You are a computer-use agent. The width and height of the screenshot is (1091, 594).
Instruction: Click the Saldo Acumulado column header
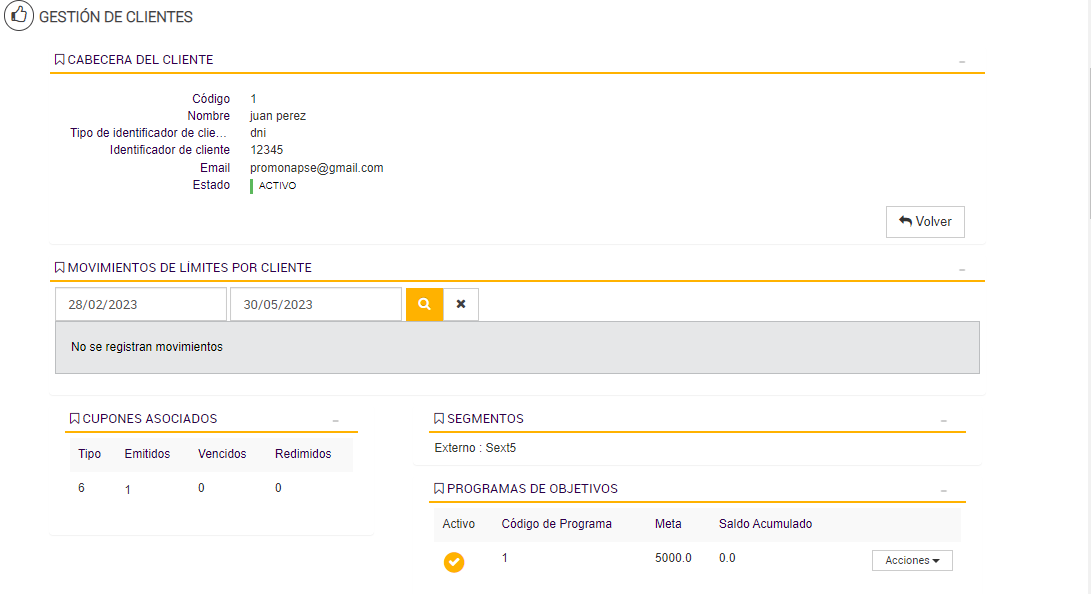tap(765, 524)
